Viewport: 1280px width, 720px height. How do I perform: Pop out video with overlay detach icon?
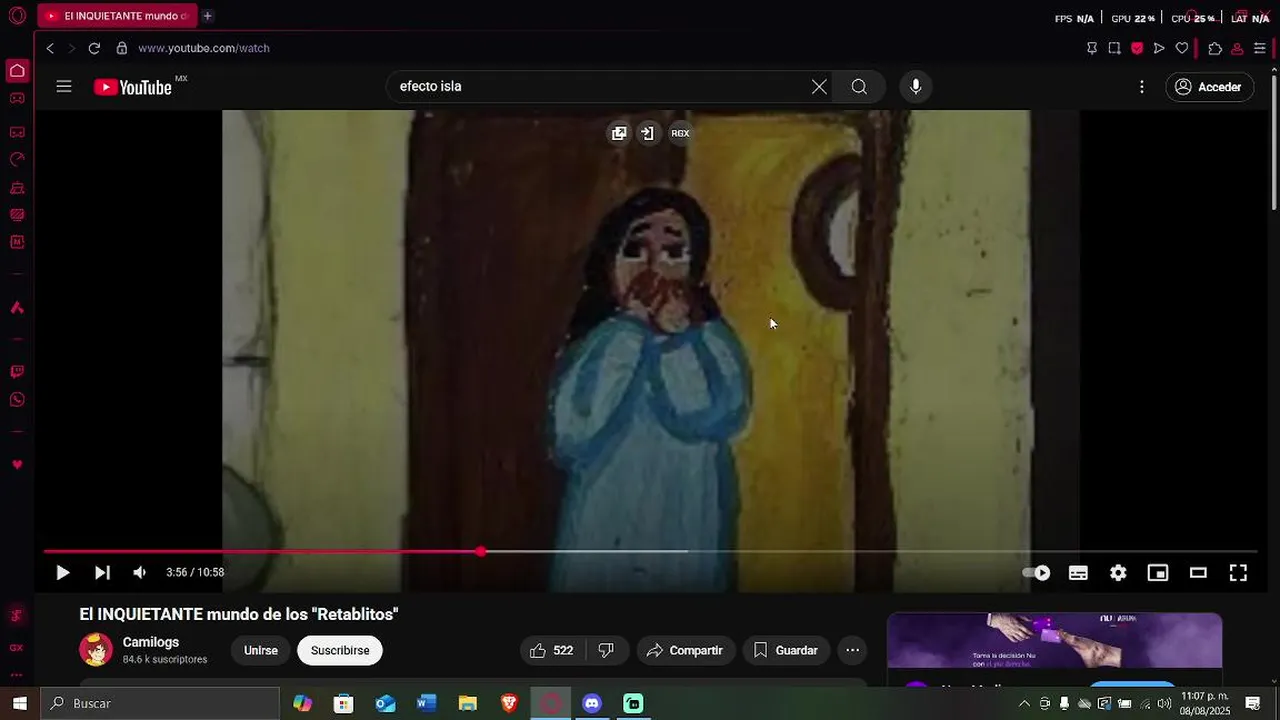pyautogui.click(x=619, y=133)
